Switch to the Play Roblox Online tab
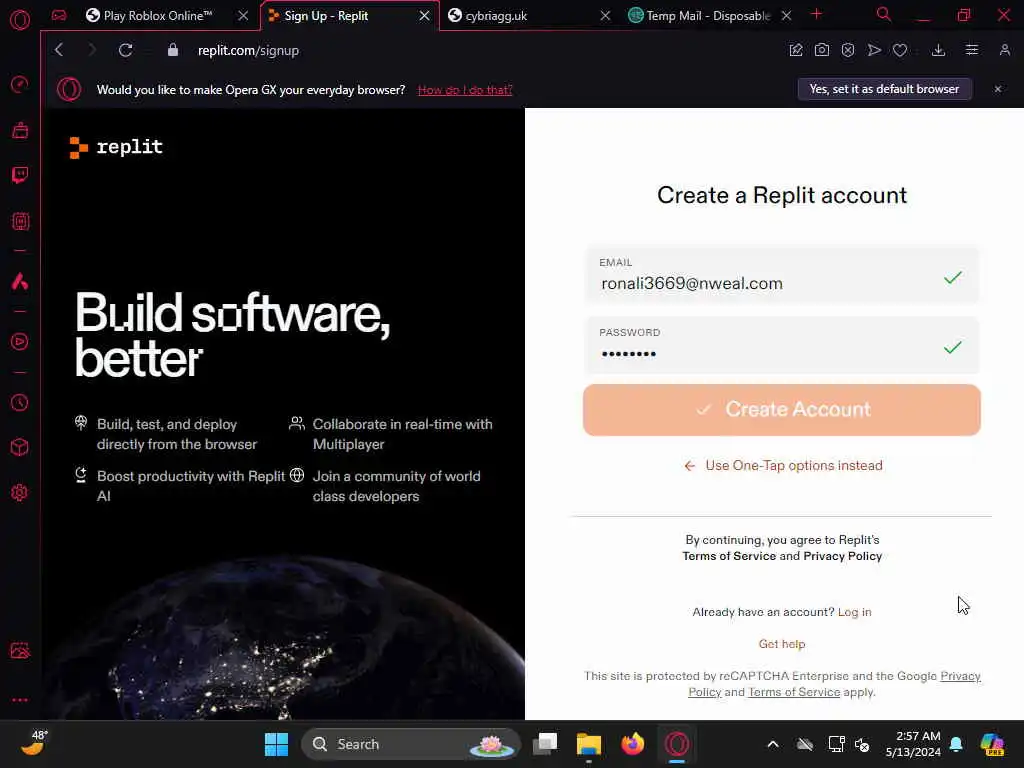The image size is (1024, 768). tap(157, 16)
